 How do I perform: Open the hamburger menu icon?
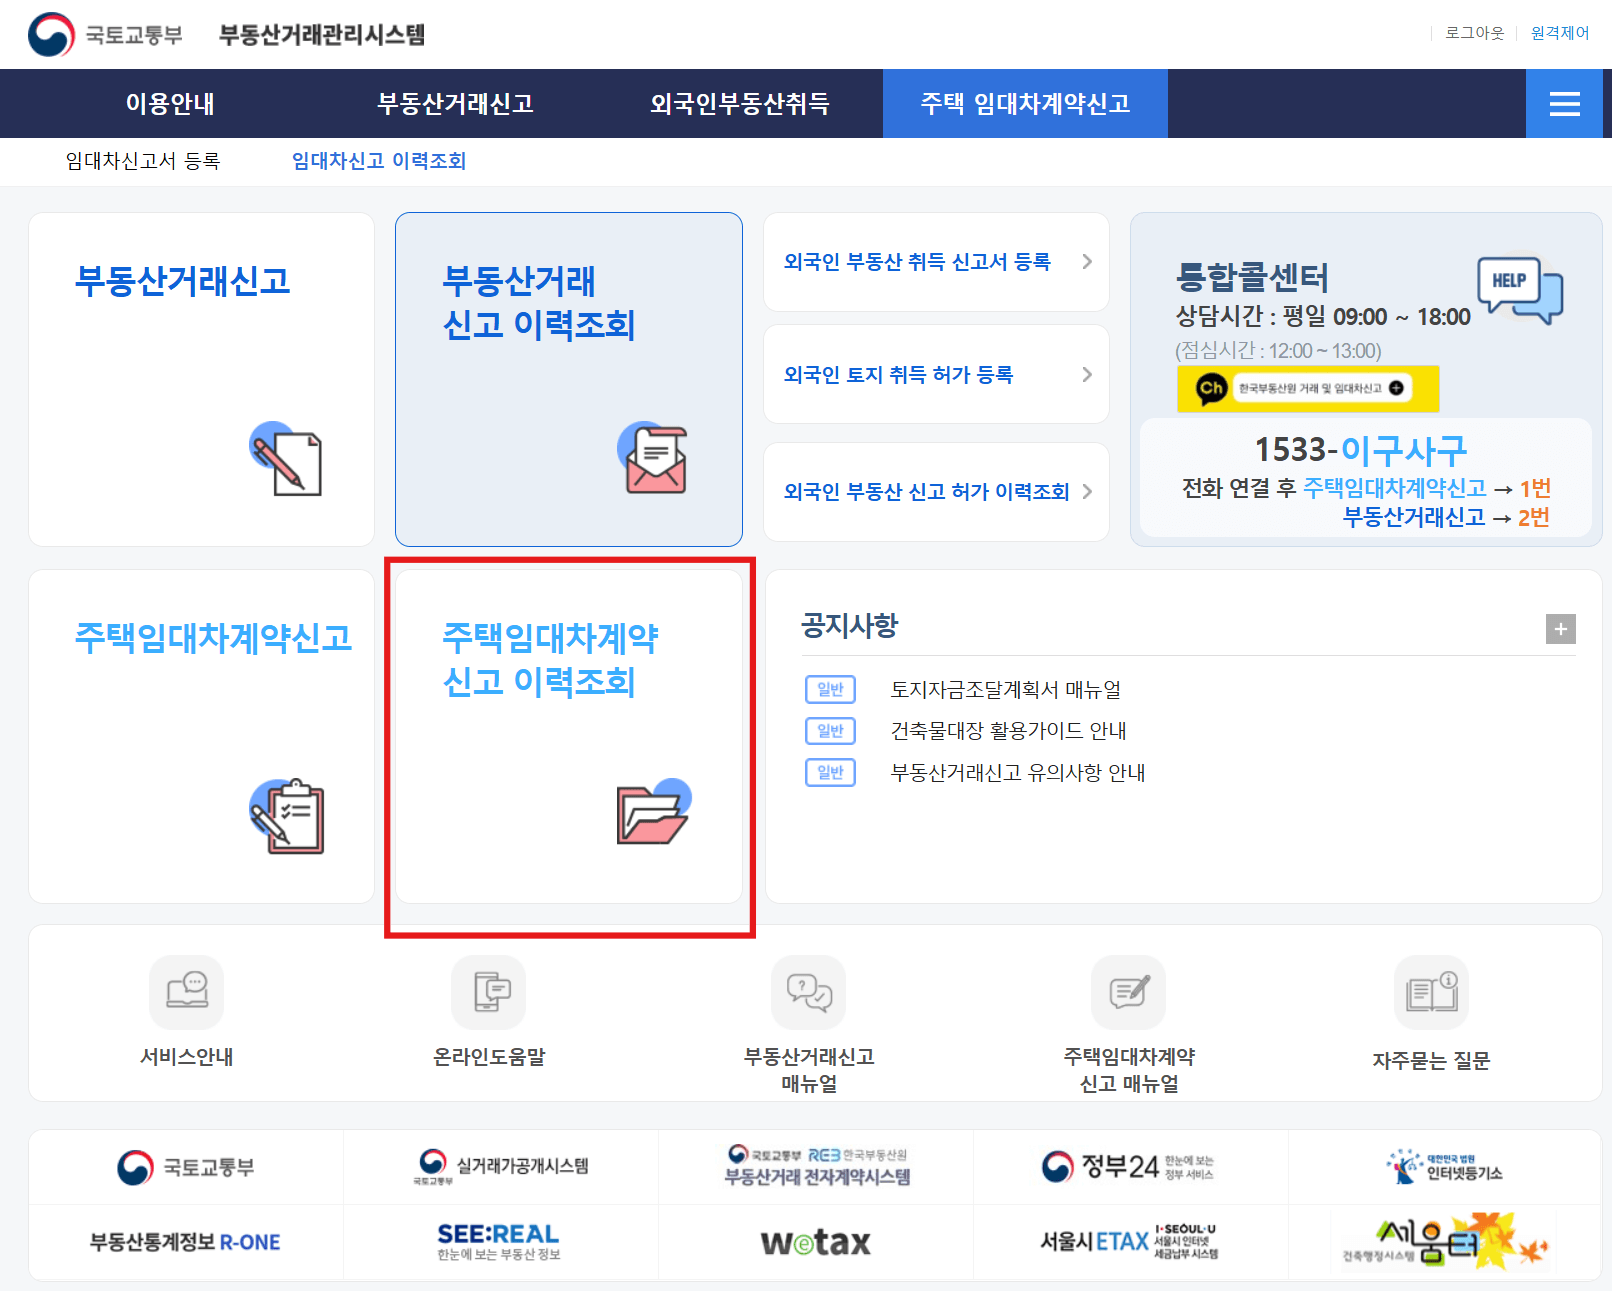[1564, 104]
